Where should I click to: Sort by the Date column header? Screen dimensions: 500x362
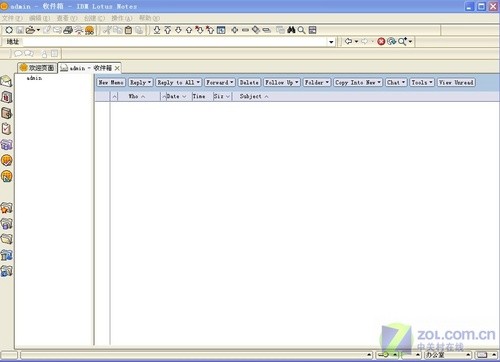(176, 96)
